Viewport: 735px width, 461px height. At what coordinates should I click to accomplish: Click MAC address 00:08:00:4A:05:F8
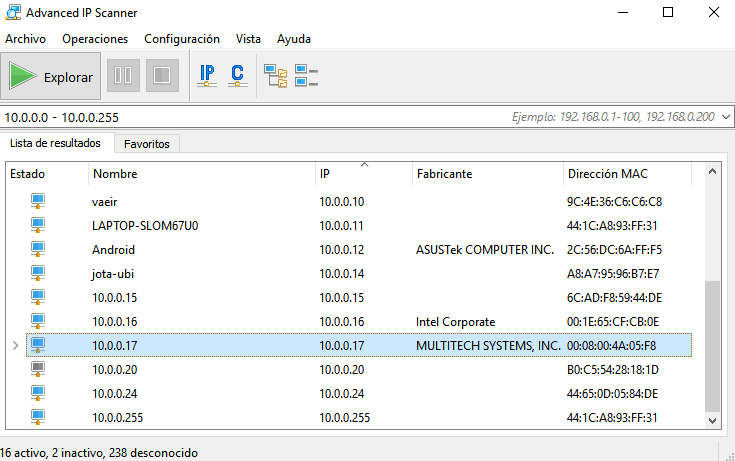[612, 346]
